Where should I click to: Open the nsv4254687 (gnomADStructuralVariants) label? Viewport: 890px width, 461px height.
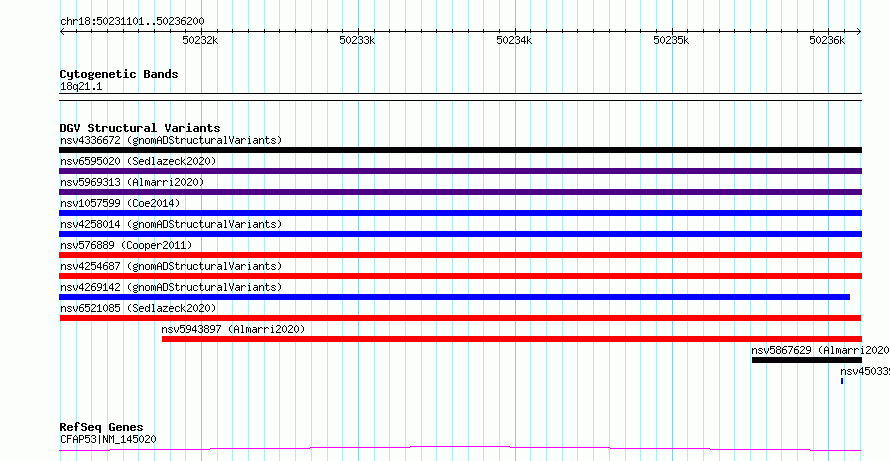point(171,266)
